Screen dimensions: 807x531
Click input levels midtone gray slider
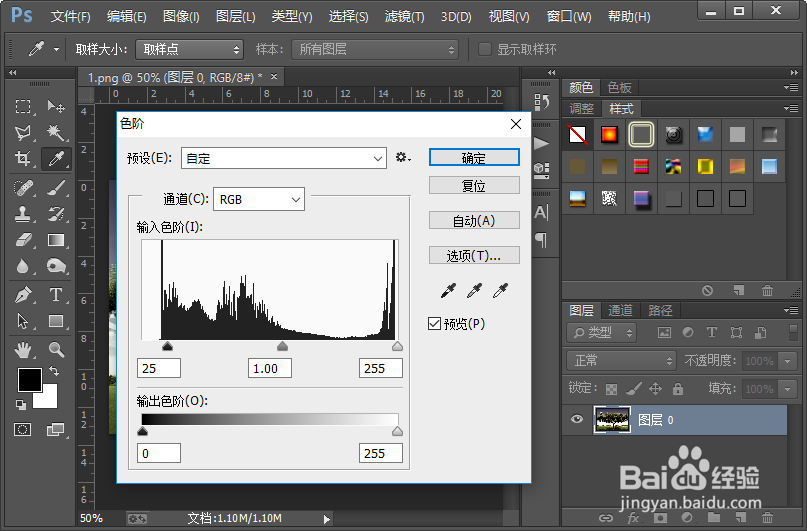[283, 346]
